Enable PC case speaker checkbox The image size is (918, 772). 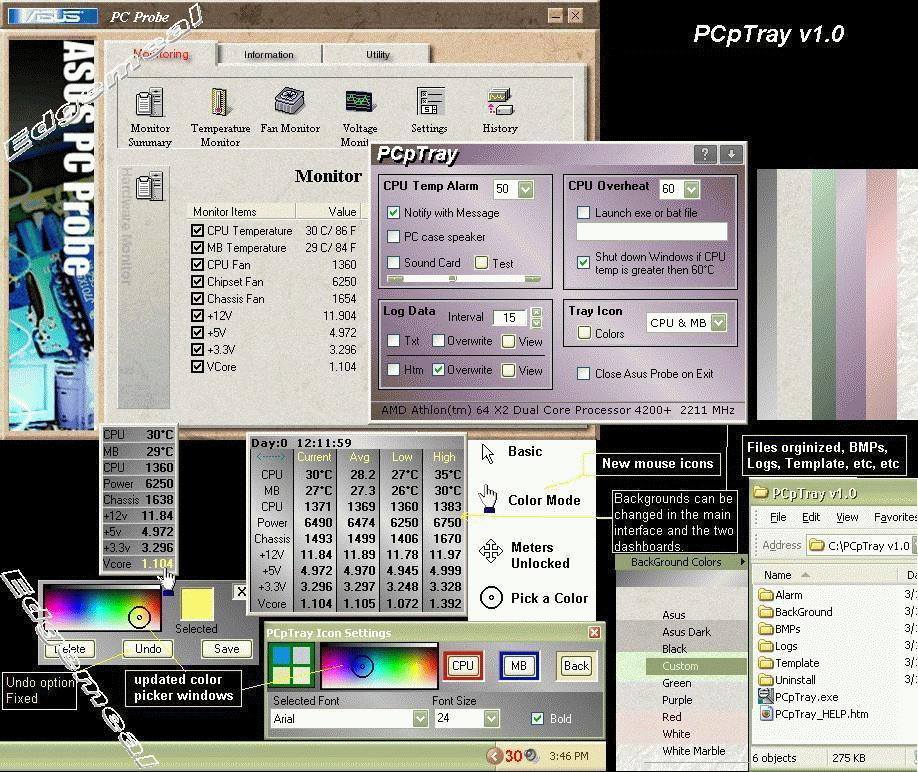tap(393, 236)
